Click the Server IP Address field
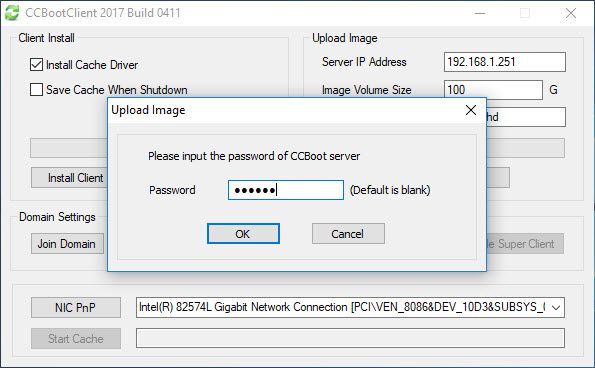 [505, 62]
